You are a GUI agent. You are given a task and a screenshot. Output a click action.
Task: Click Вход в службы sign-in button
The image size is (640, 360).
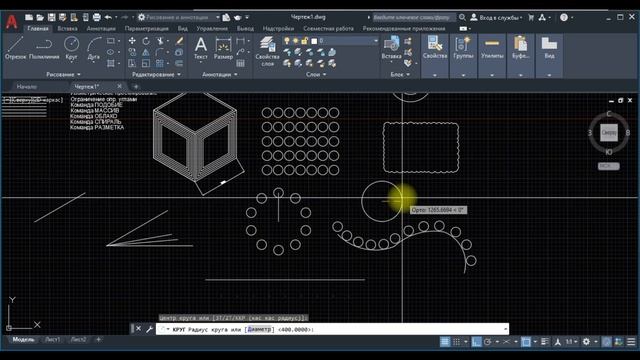point(496,17)
